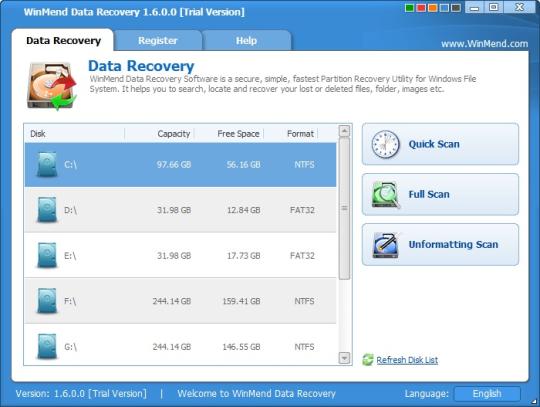The image size is (540, 407).
Task: Start a Full Scan
Action: point(440,194)
